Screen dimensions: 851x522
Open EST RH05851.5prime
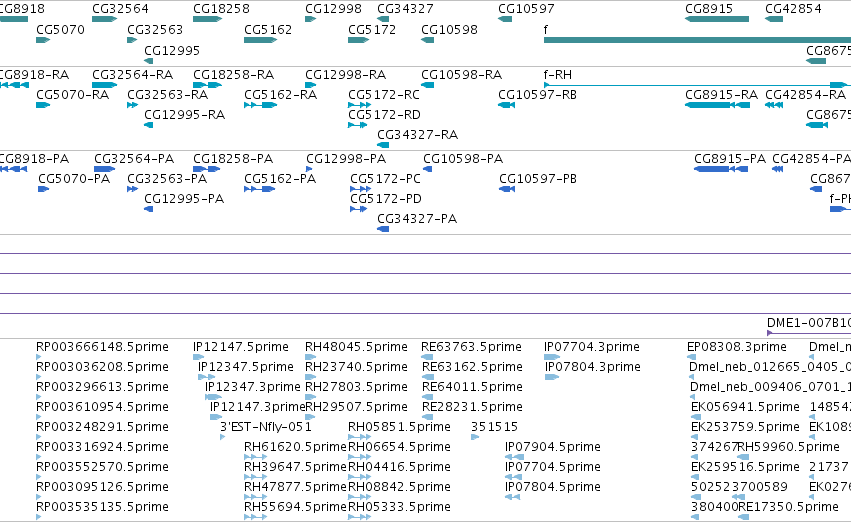click(x=399, y=427)
